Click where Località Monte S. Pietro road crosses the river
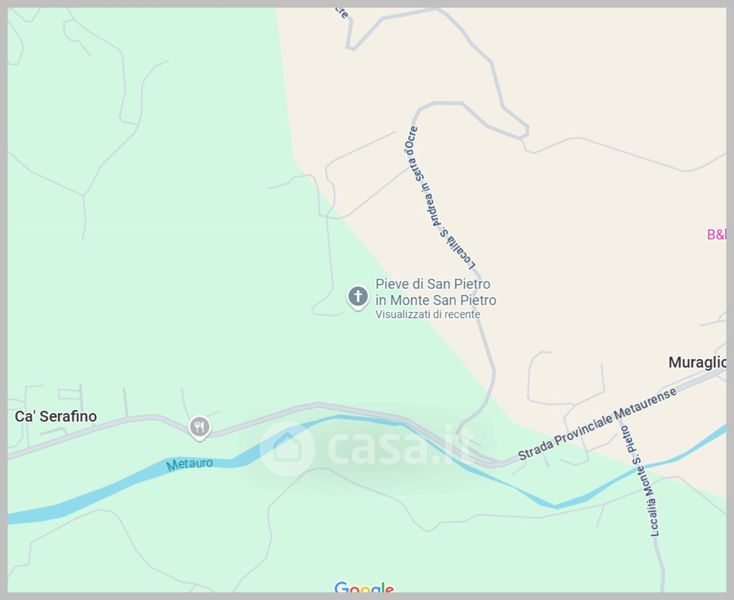This screenshot has width=734, height=600. [639, 467]
